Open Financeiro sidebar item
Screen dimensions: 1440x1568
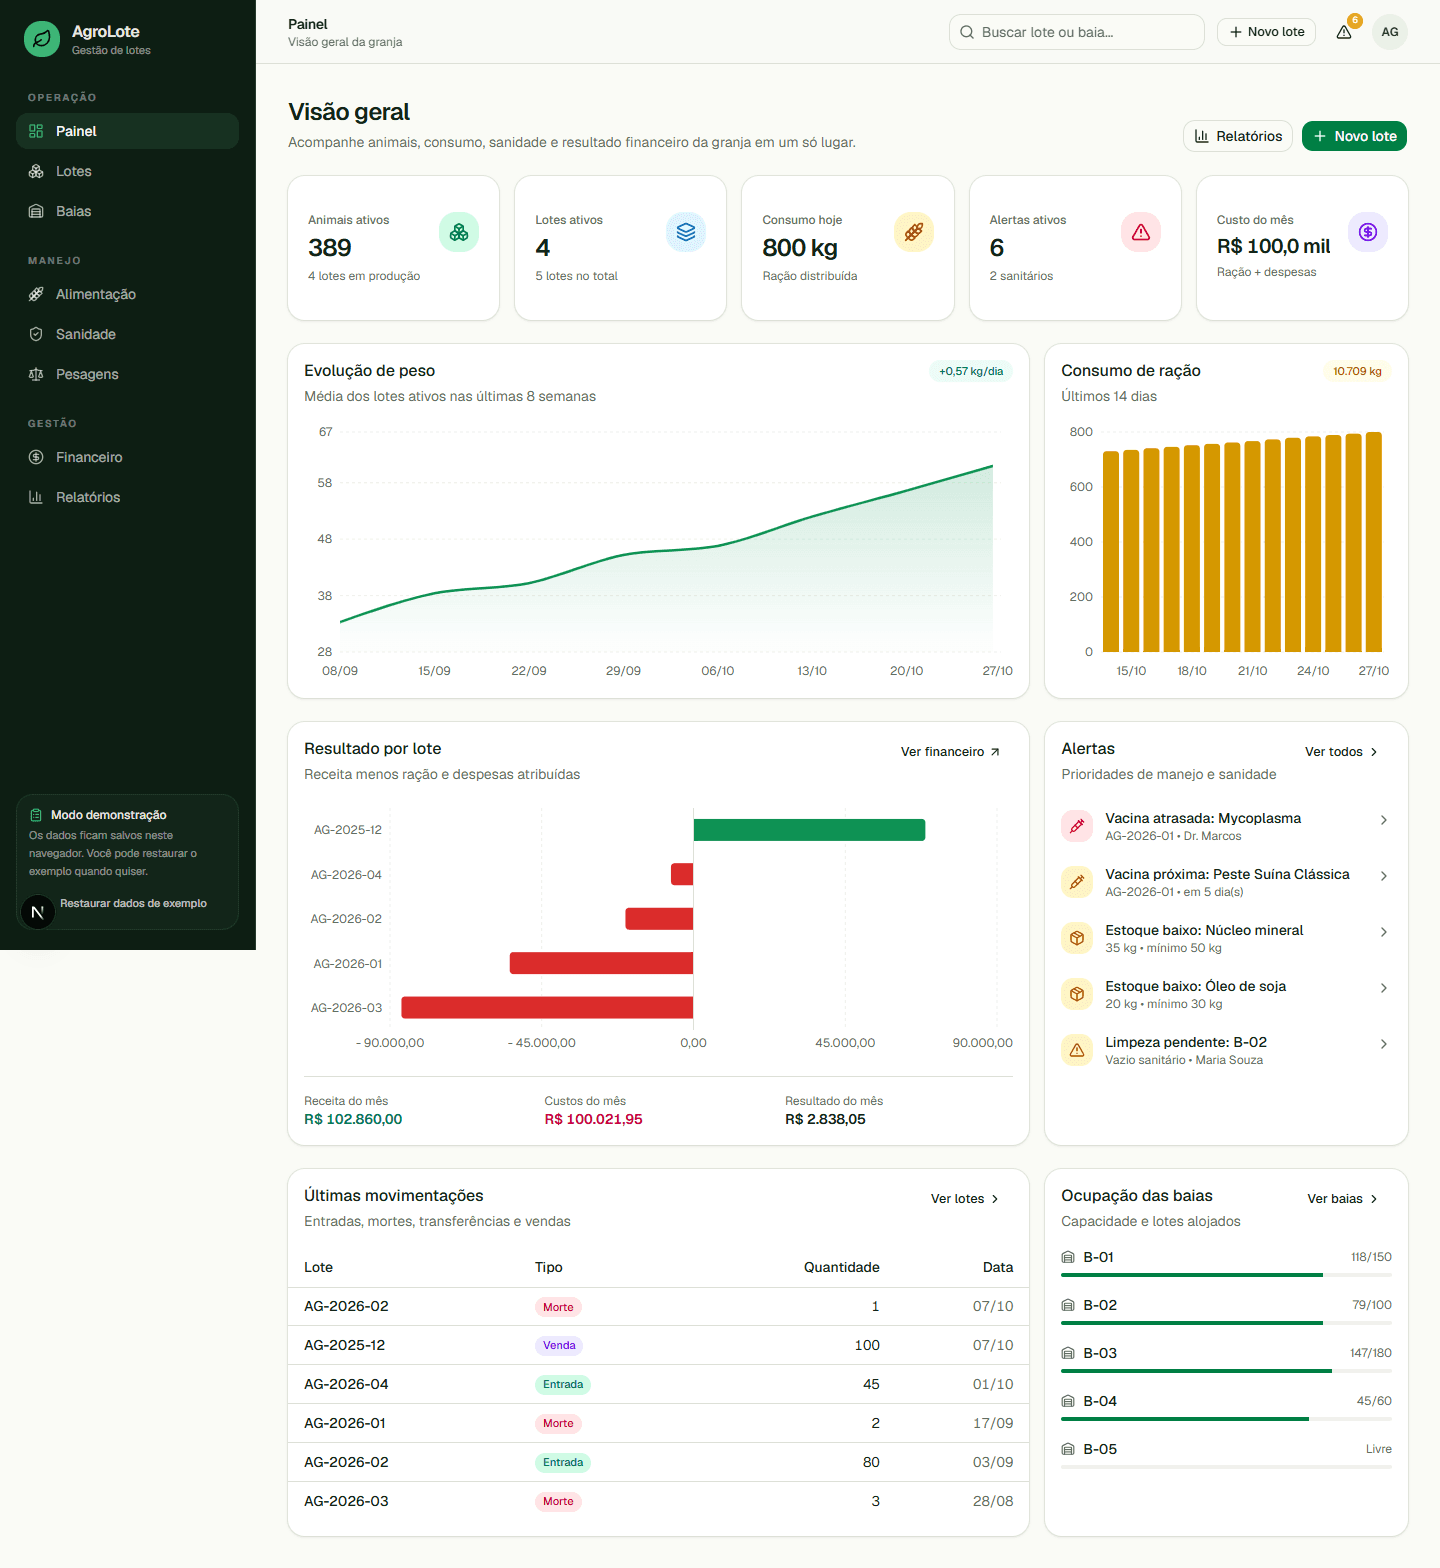point(127,457)
